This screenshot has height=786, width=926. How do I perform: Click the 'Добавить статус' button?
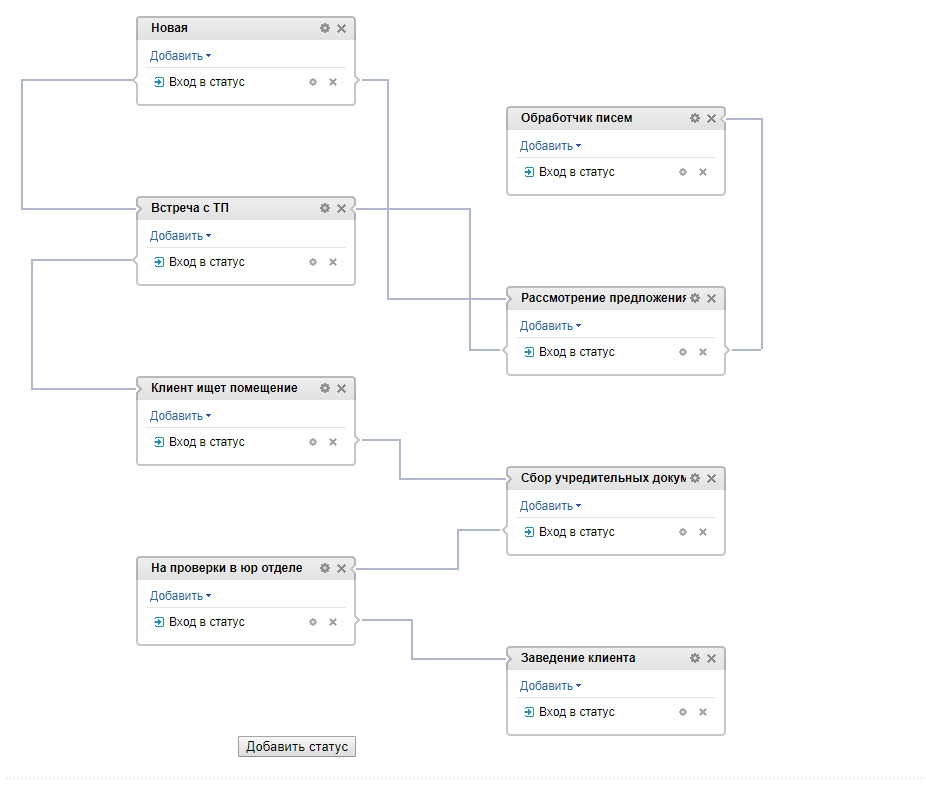tap(297, 747)
